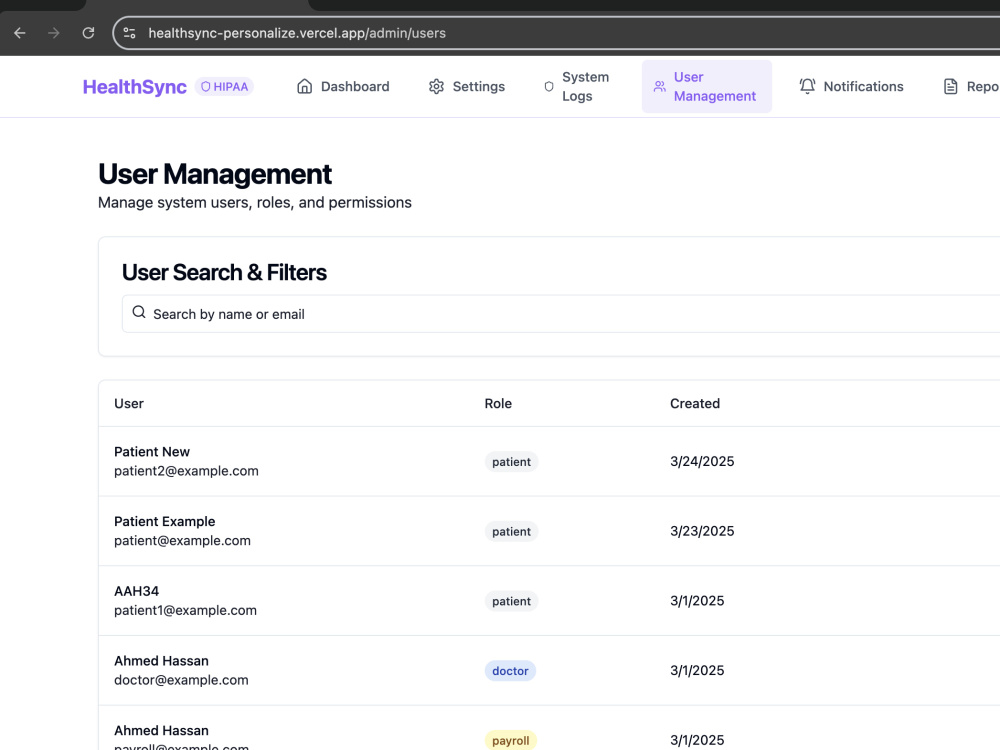
Task: Click the Role column header
Action: tap(498, 404)
